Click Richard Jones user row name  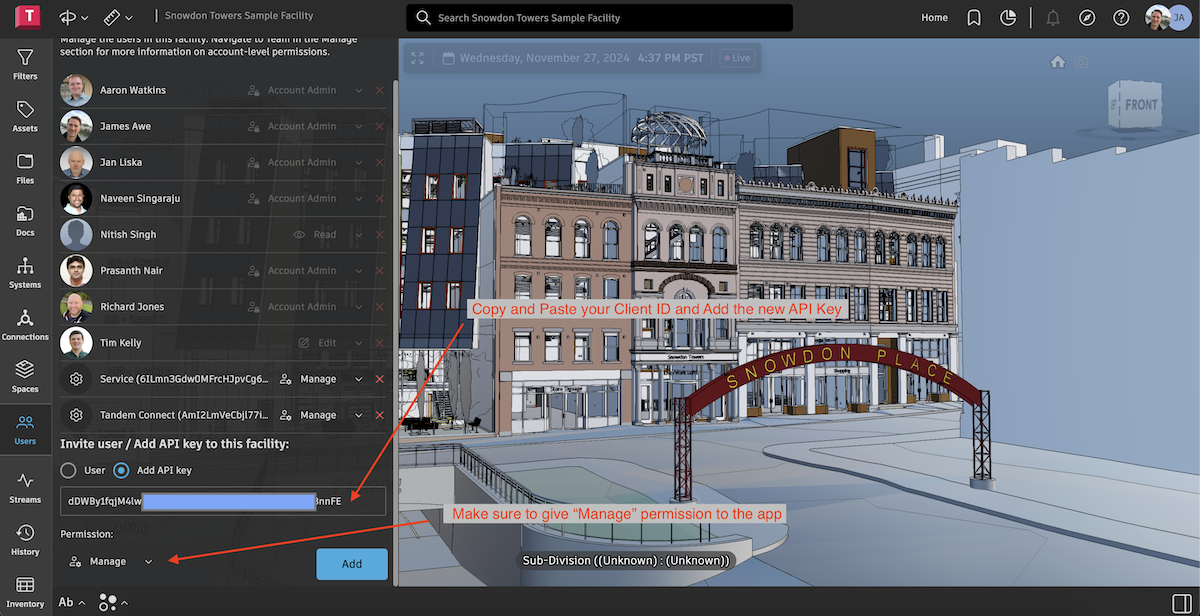point(132,307)
